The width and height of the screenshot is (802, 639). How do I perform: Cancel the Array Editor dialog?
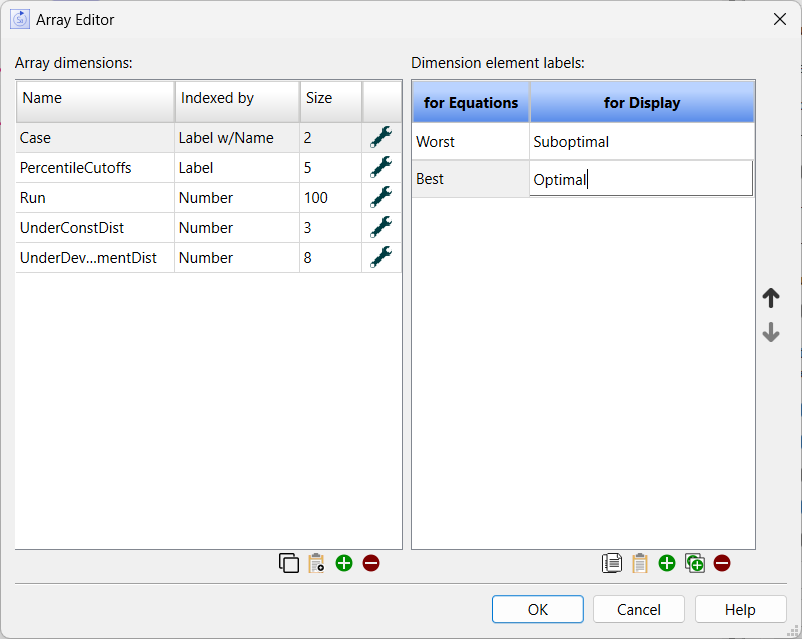pyautogui.click(x=639, y=609)
